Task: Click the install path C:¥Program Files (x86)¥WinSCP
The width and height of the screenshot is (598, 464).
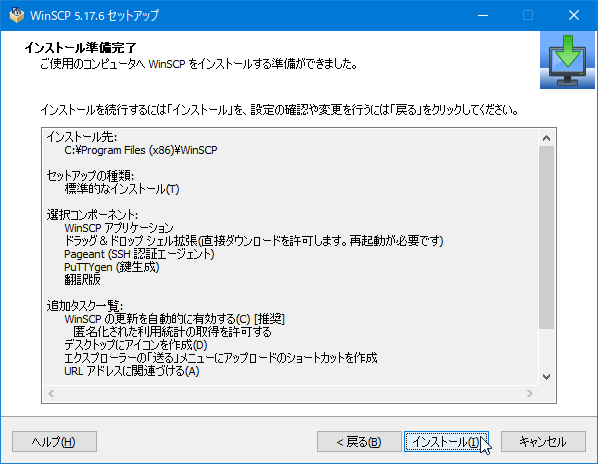Action: click(141, 150)
